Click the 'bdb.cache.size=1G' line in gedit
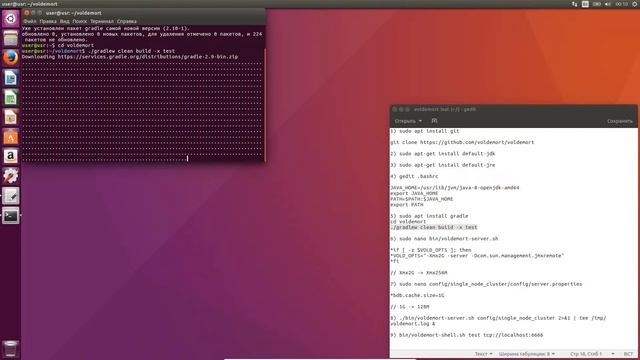This screenshot has width=640, height=360. coord(417,296)
